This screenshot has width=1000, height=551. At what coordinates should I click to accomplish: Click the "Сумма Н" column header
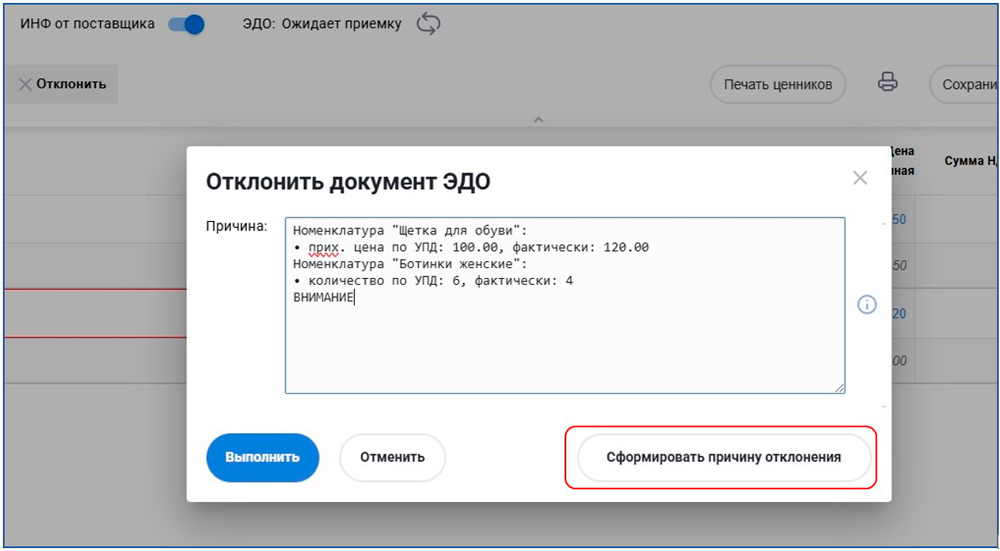tap(968, 161)
